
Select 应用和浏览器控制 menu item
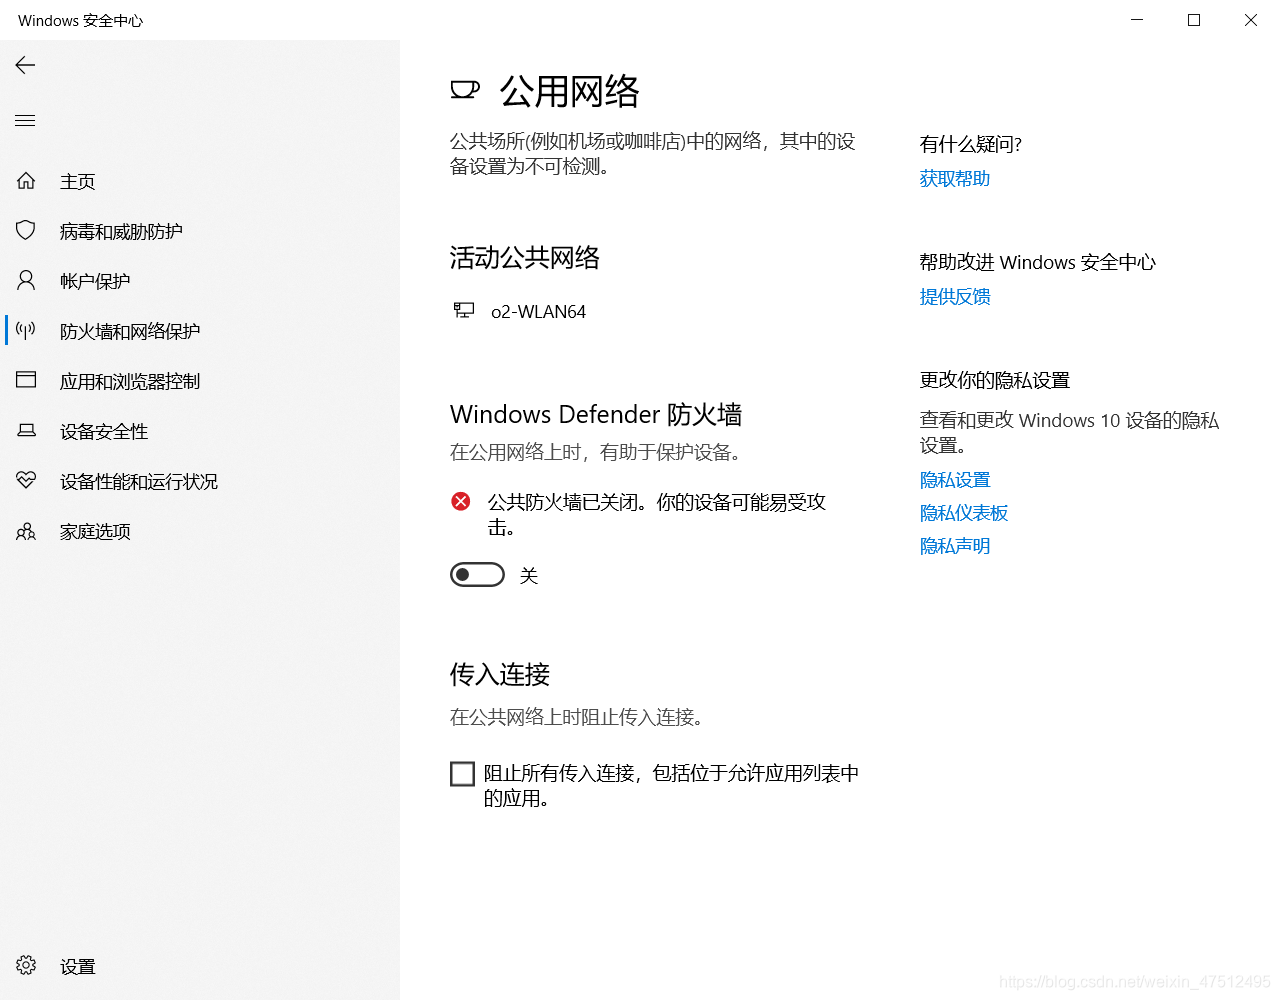[x=130, y=381]
